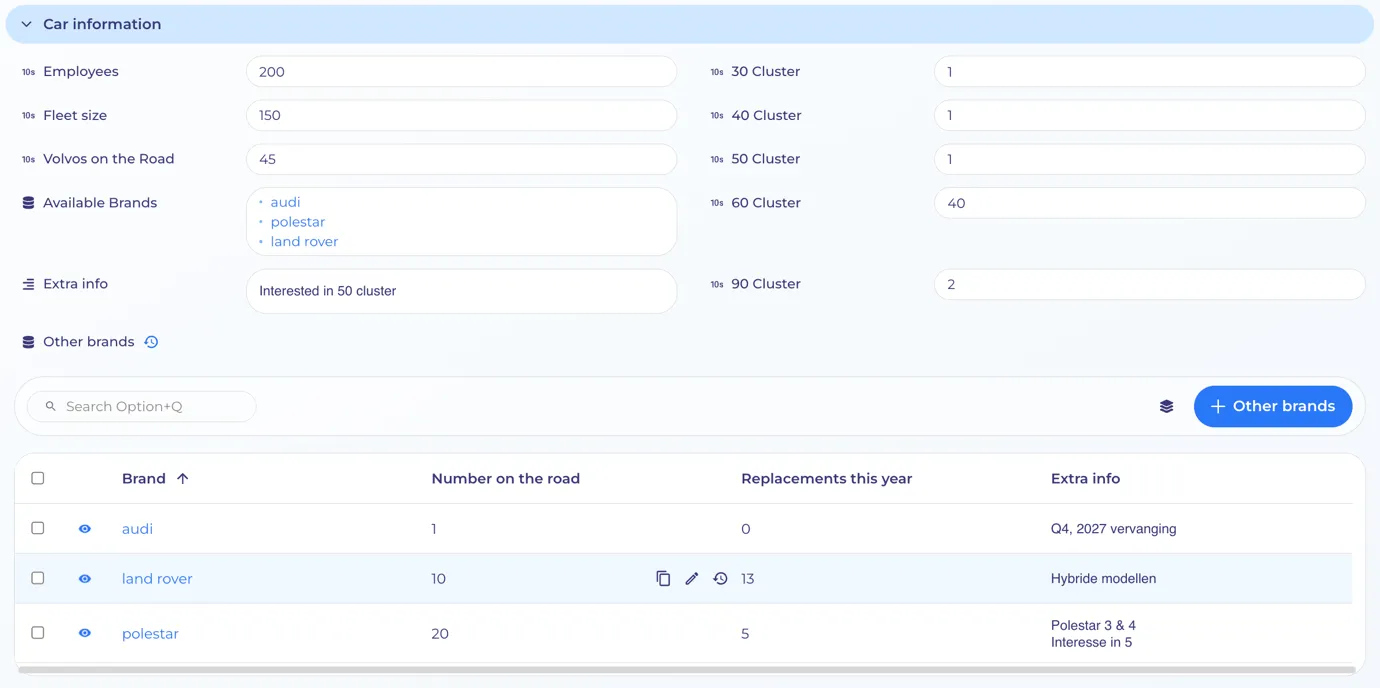Click the 60 Cluster field showing 40
This screenshot has width=1380, height=688.
point(1149,203)
